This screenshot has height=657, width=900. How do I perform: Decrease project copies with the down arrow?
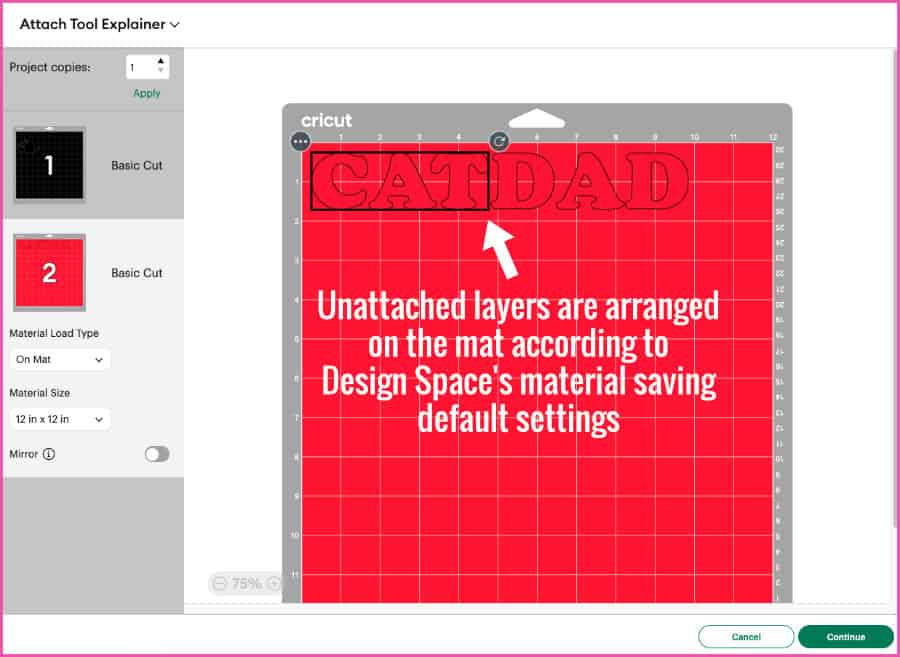click(x=161, y=71)
